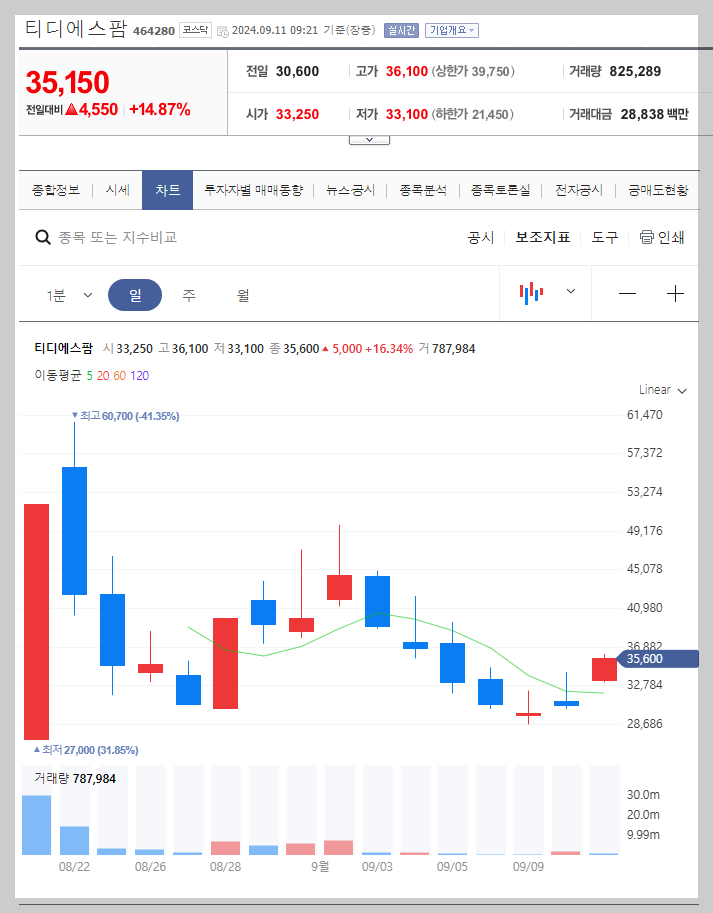Select the 주 weekly timeframe
Screen dimensions: 713x913
click(x=189, y=293)
